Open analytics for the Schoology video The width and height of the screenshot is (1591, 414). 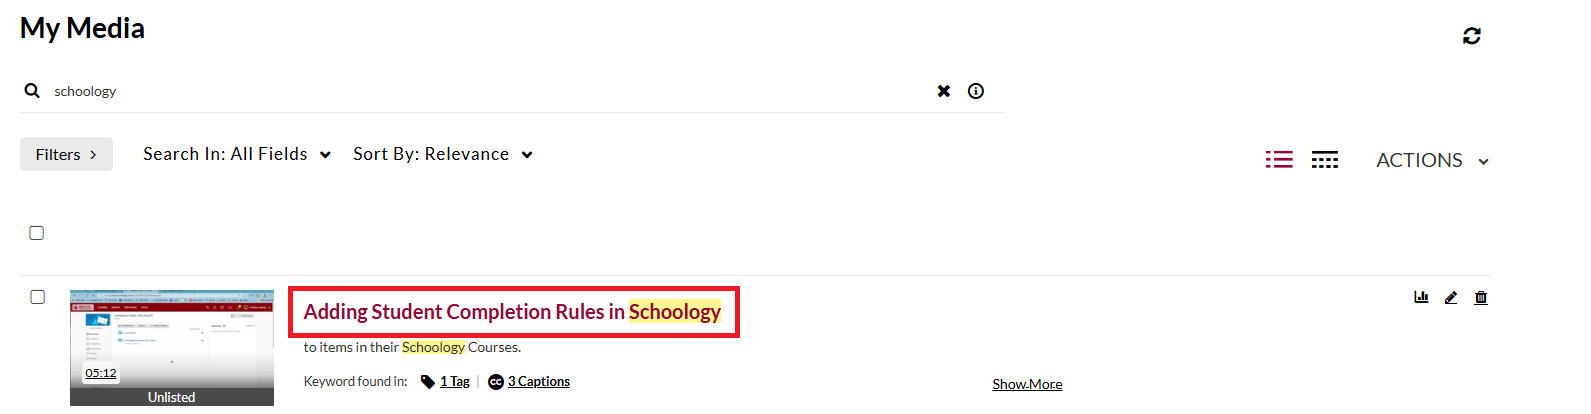click(1421, 297)
